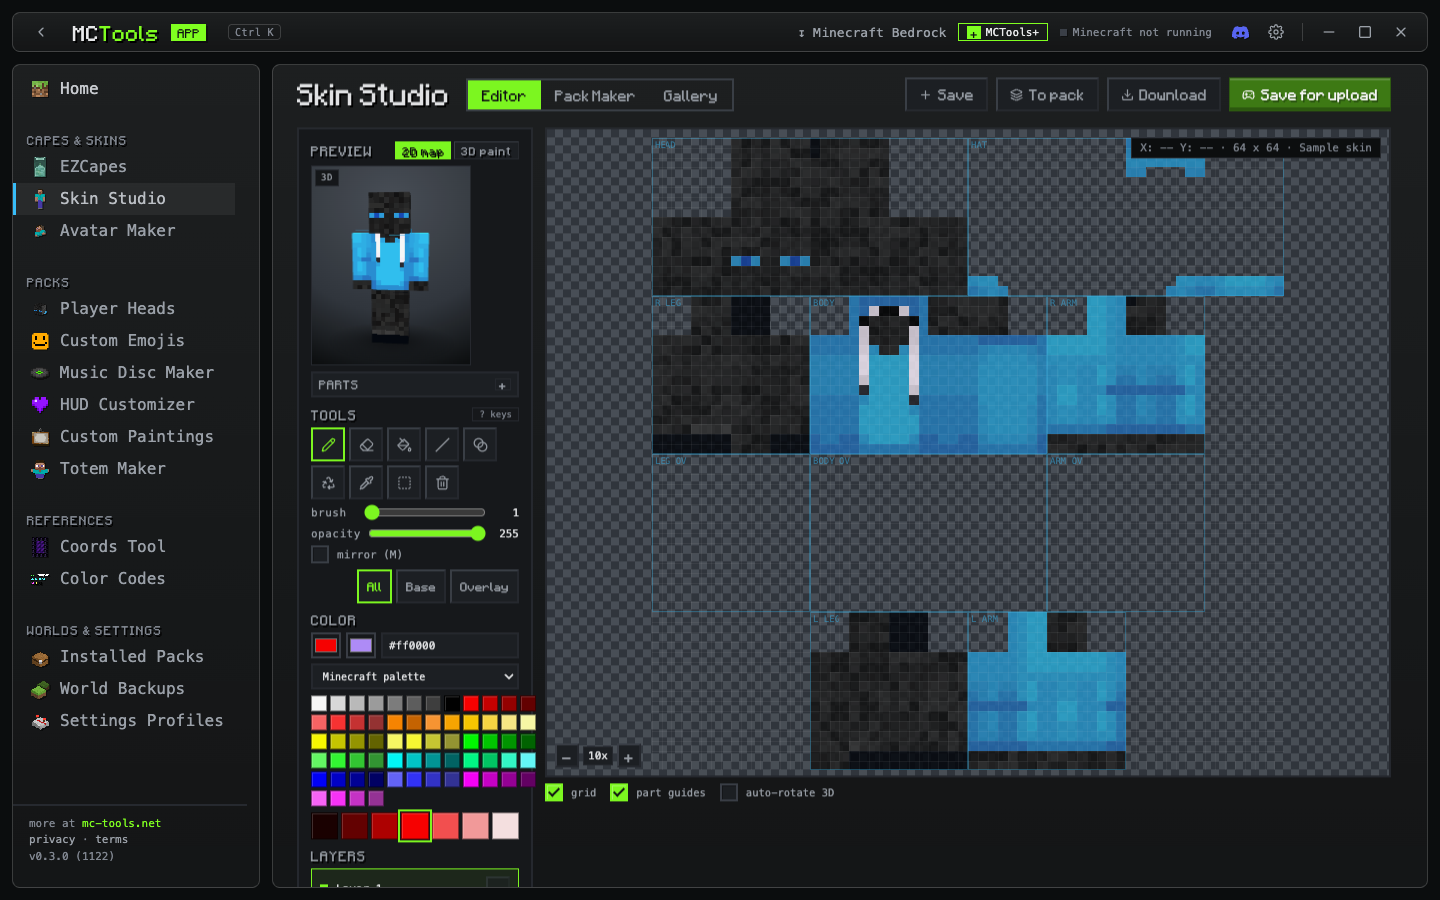Screen dimensions: 1440x900
Task: Select the dashed rectangle selection tool
Action: click(x=404, y=483)
